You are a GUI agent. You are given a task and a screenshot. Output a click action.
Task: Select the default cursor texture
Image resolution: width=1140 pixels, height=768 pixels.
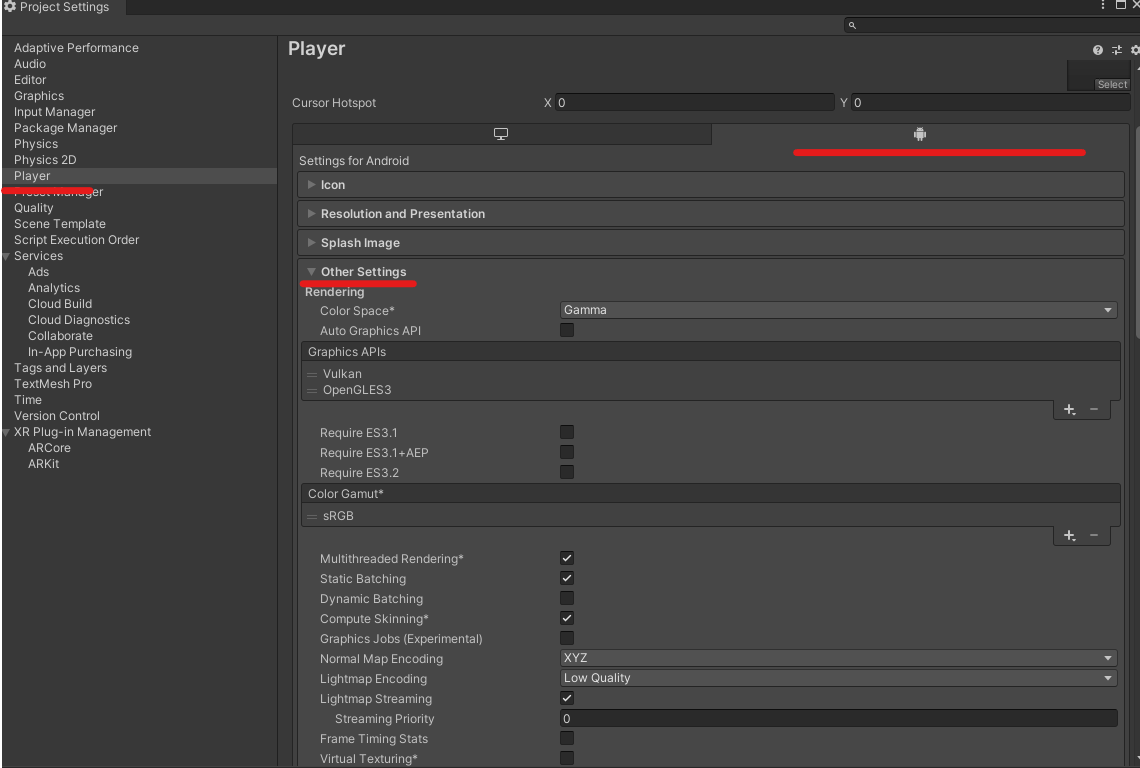pos(1112,84)
